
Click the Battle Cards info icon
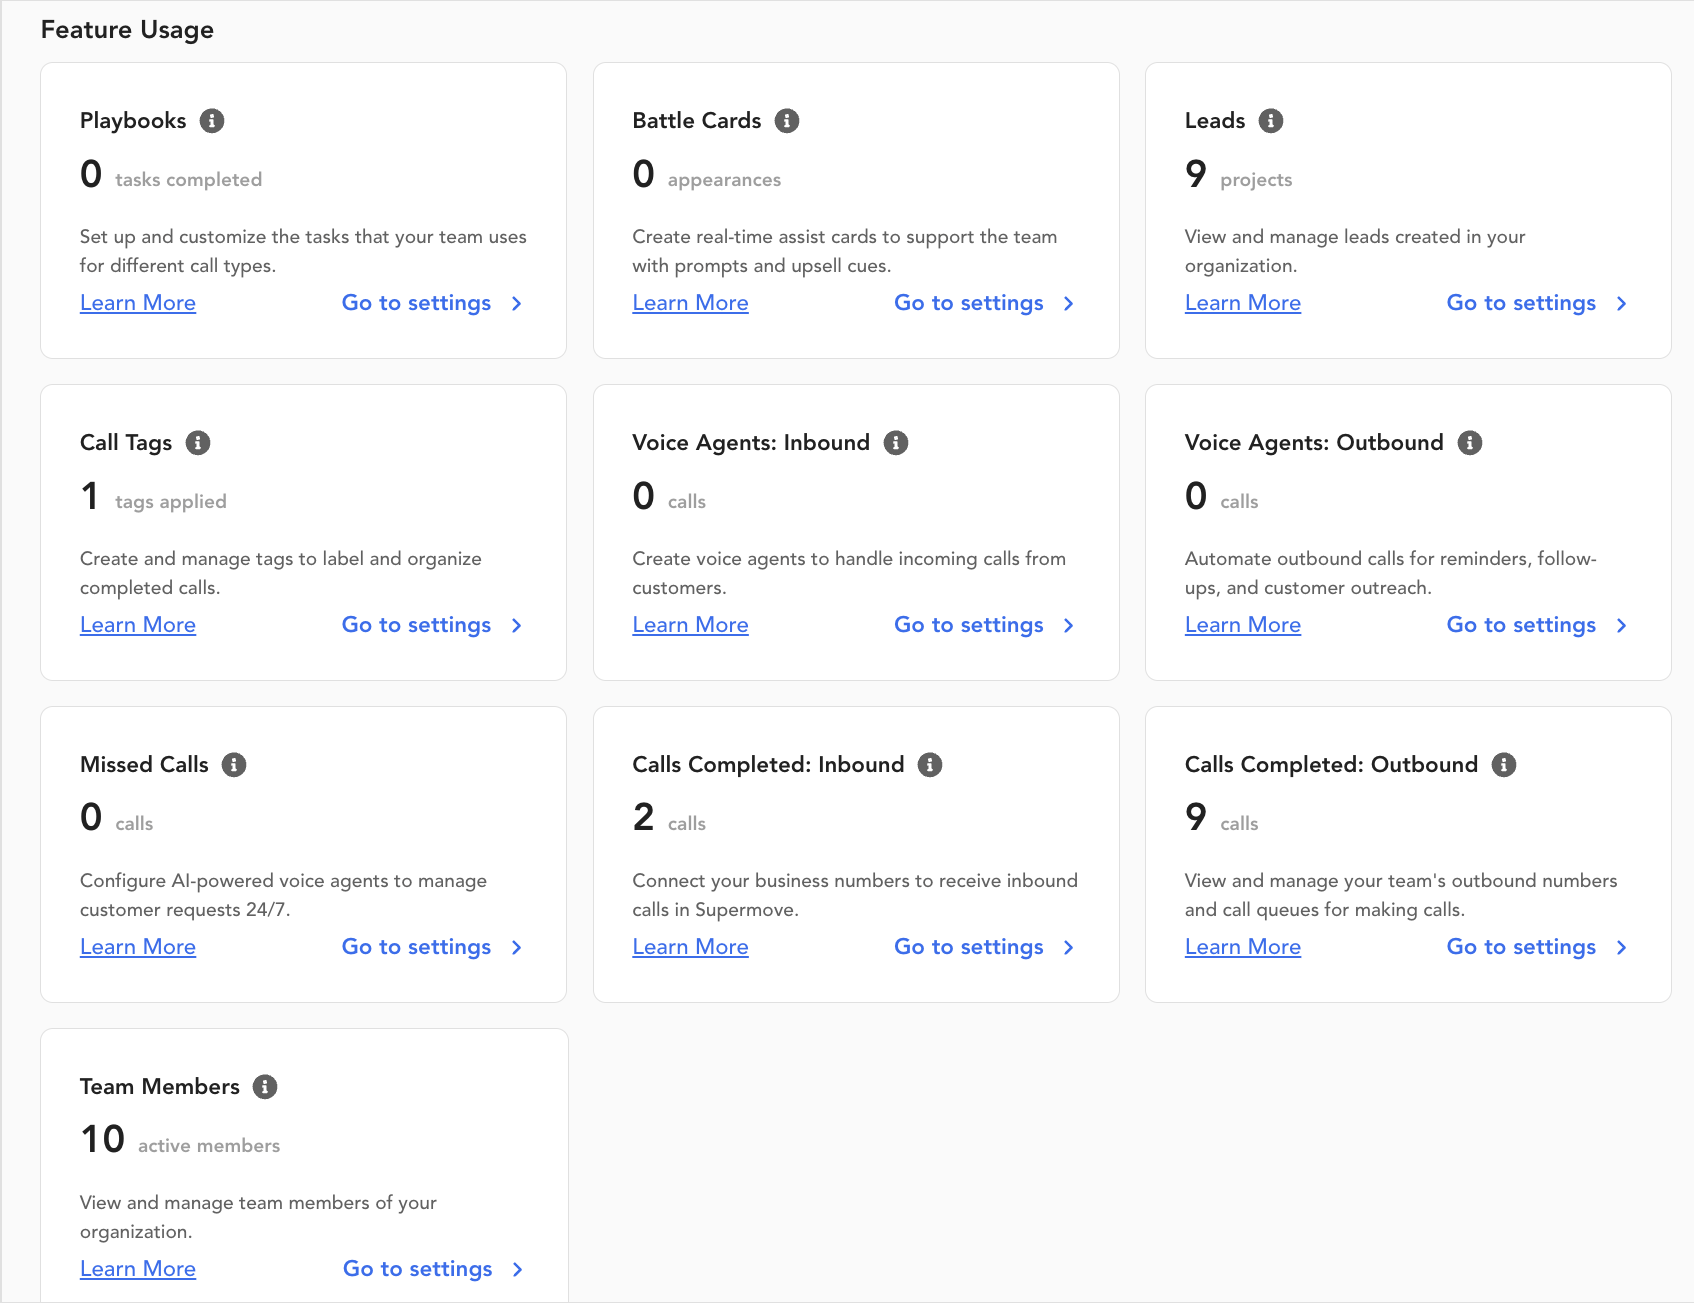pos(787,121)
